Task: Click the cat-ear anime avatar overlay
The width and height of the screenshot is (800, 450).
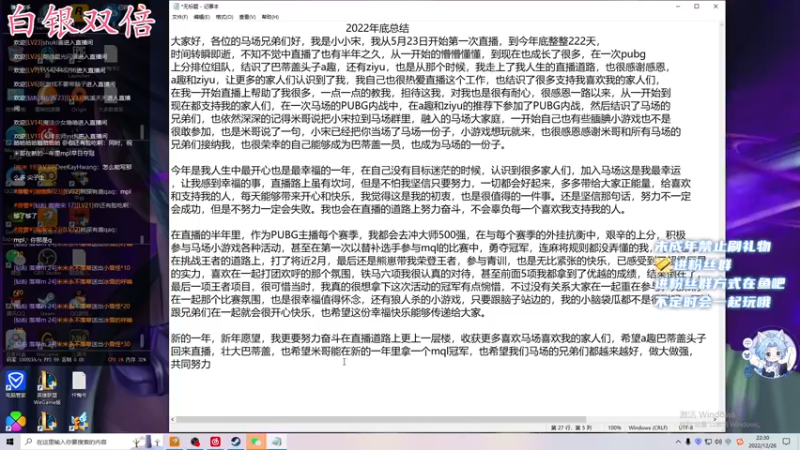Action: (x=770, y=354)
